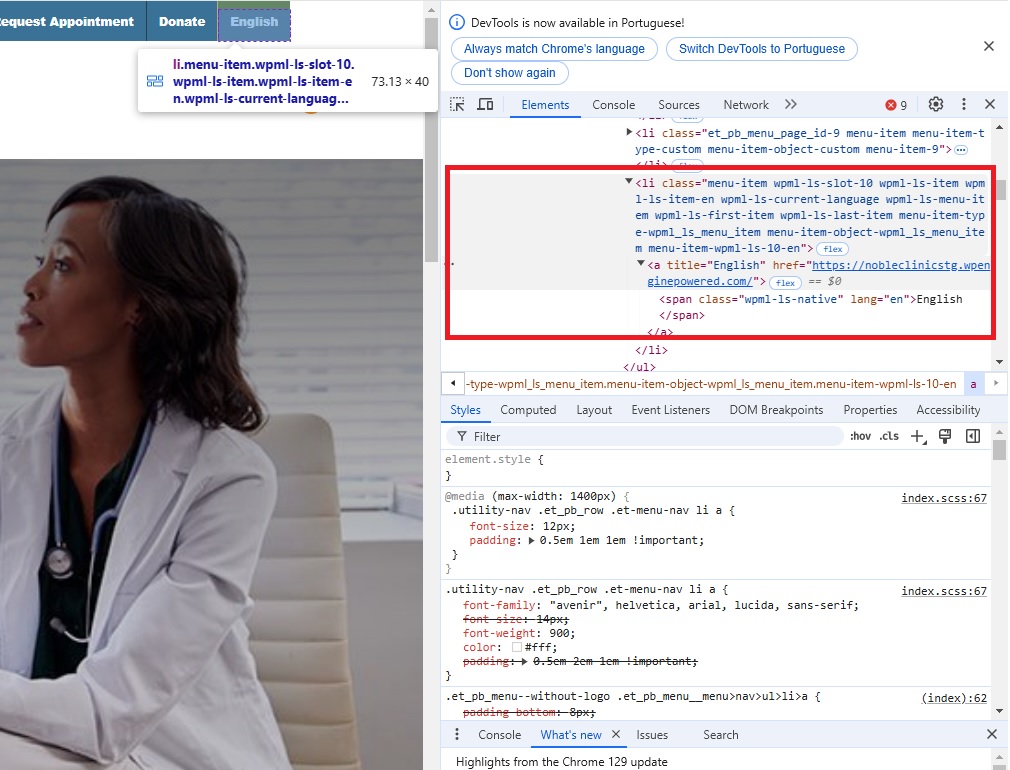Switch to the top Console tab
The height and width of the screenshot is (770, 1010).
(x=613, y=105)
